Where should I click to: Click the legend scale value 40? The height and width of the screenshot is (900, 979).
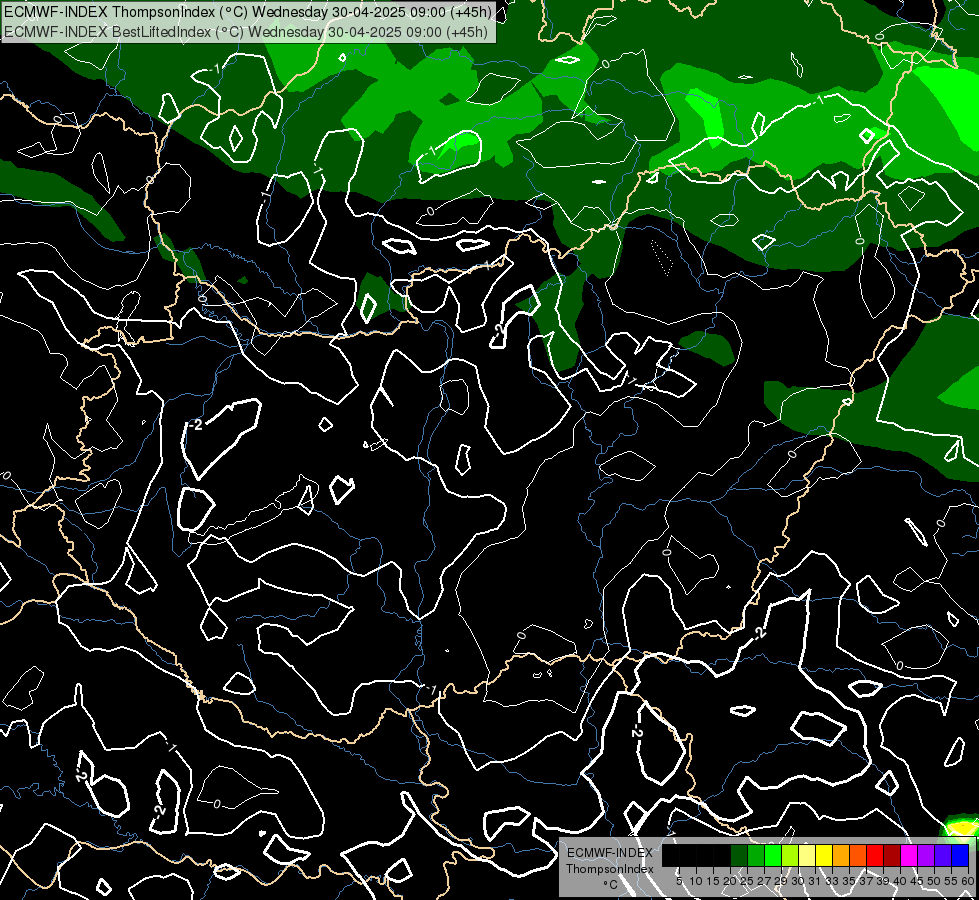[x=900, y=881]
